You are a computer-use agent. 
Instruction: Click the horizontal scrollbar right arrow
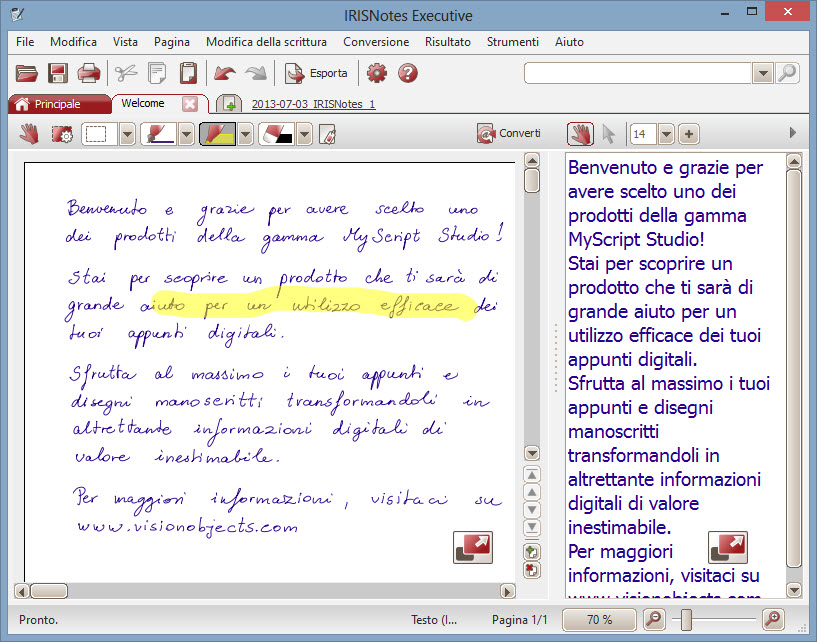(x=507, y=591)
